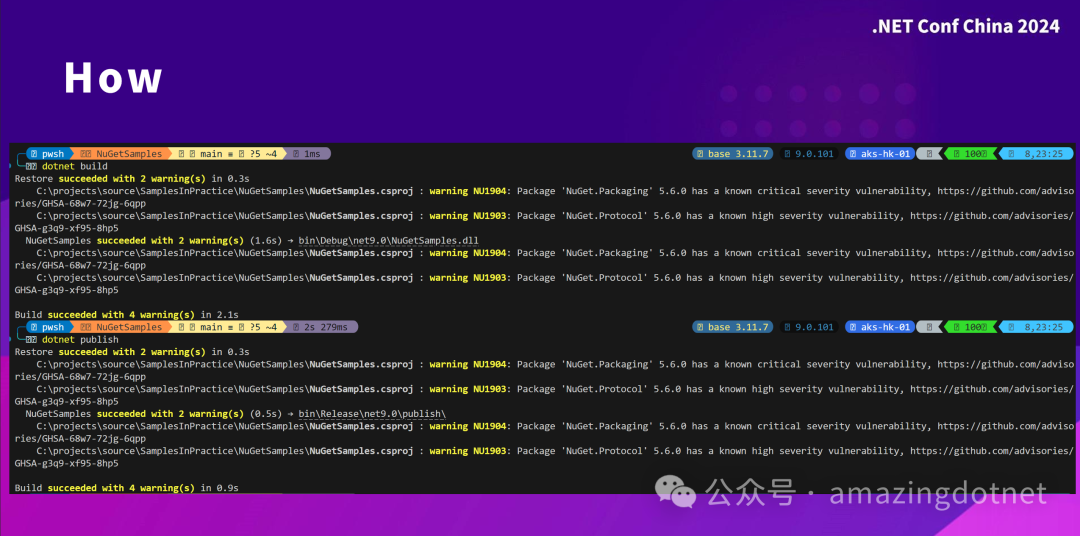This screenshot has height=536, width=1080.
Task: Click the '9.0.101' .NET SDK segment of the dotnet build prompt
Action: point(809,154)
